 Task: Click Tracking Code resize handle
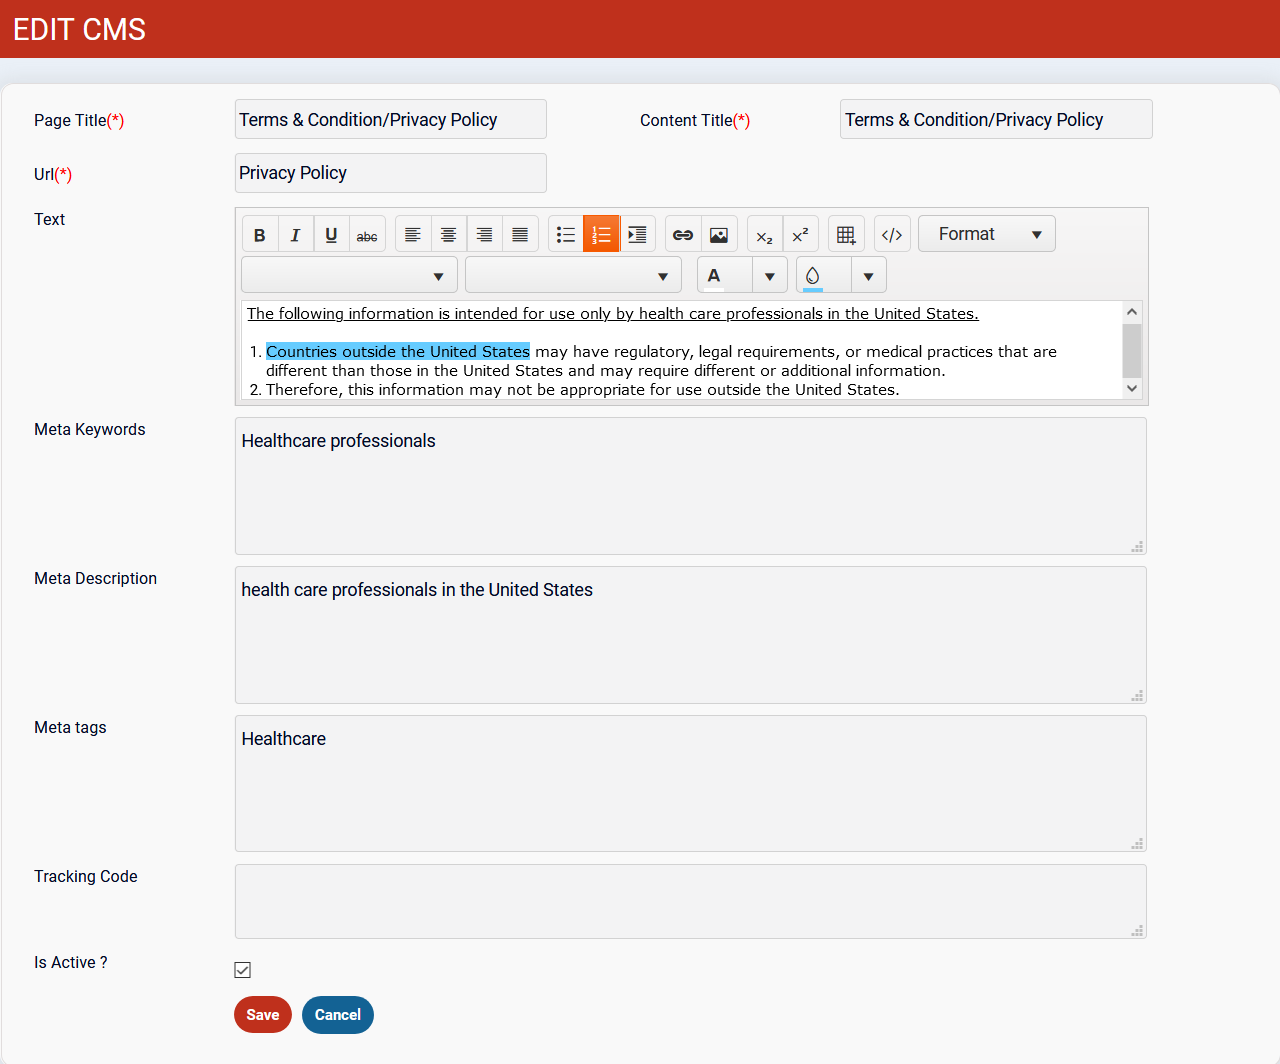[1137, 930]
